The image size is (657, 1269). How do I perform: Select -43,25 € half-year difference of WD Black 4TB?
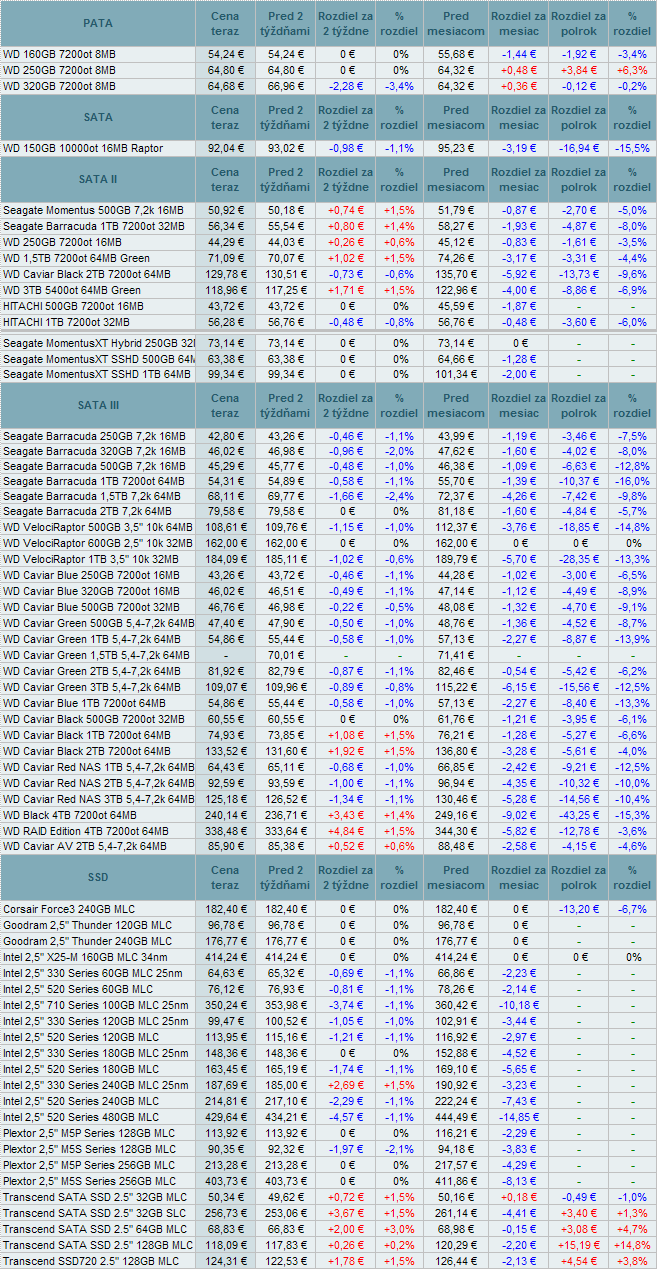coord(578,814)
